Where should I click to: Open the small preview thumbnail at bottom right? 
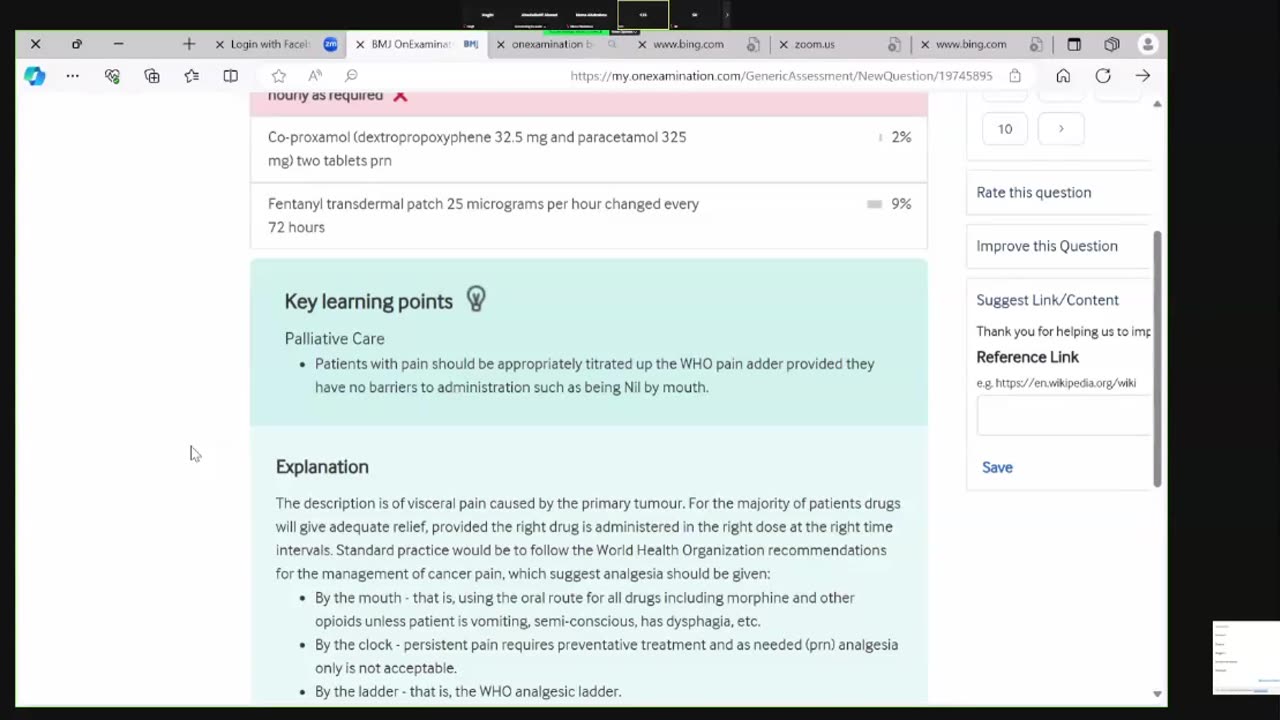1246,657
